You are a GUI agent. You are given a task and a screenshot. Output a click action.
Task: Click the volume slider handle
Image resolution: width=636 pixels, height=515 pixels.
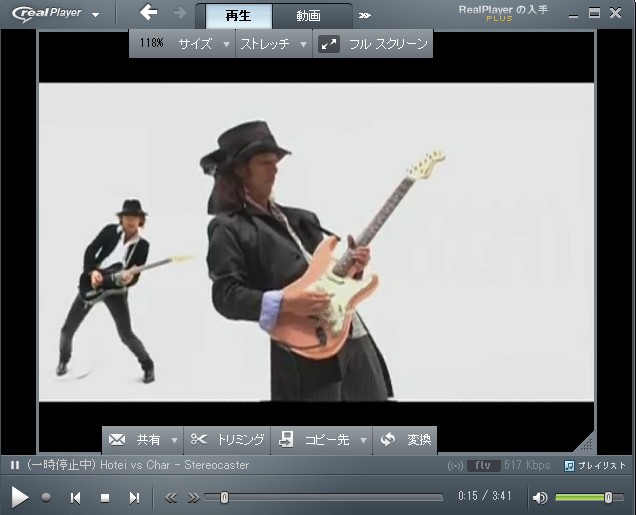coord(608,498)
